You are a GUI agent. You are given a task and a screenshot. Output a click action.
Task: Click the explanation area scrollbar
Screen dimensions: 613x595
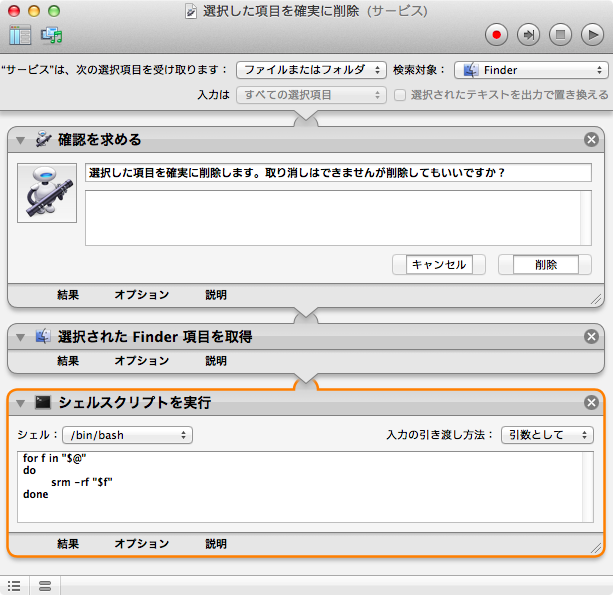(x=586, y=218)
